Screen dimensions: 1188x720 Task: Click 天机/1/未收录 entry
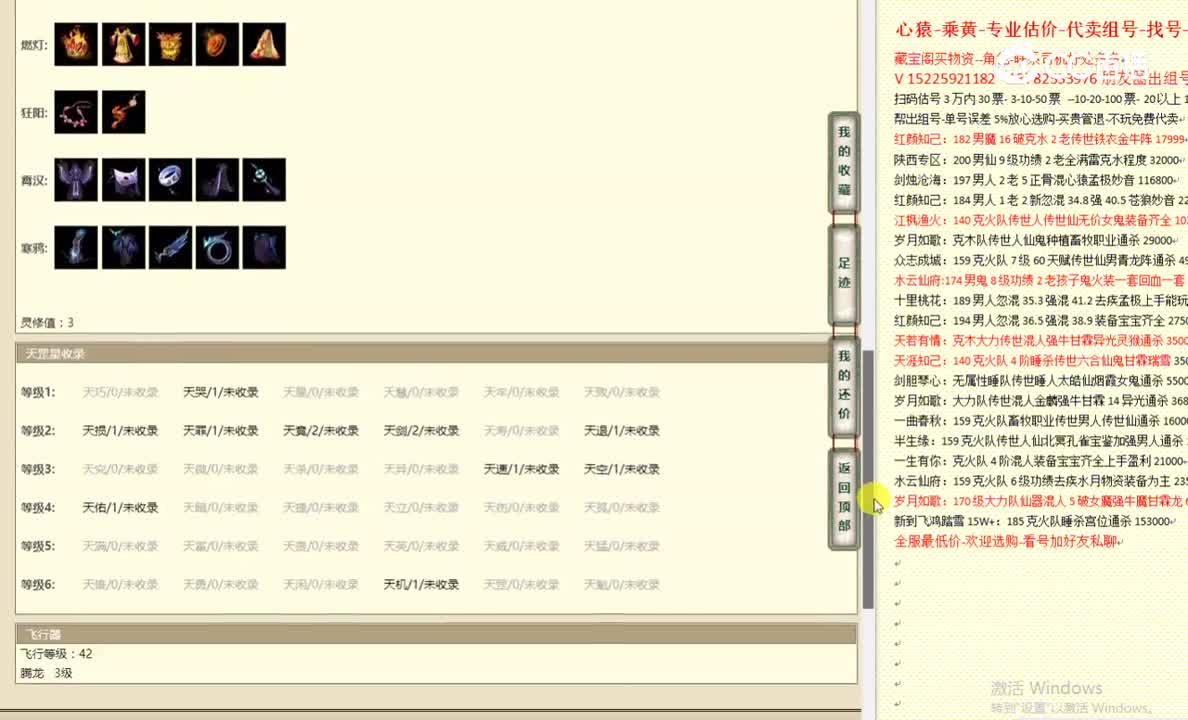pyautogui.click(x=421, y=584)
